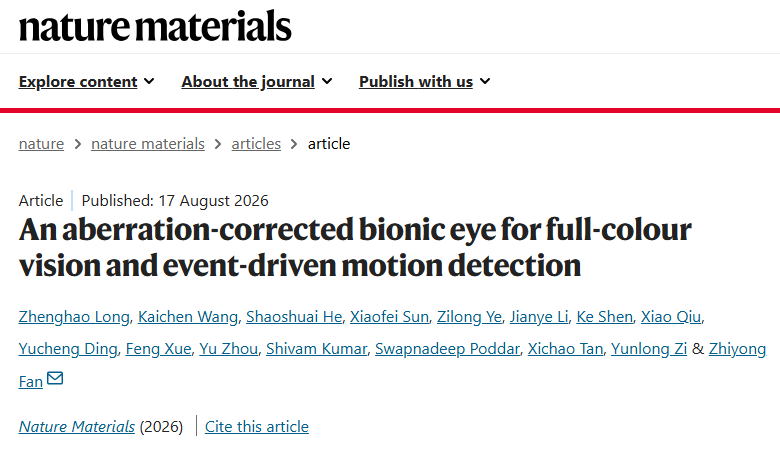
Task: Click author Zilong Ye
Action: pyautogui.click(x=470, y=317)
